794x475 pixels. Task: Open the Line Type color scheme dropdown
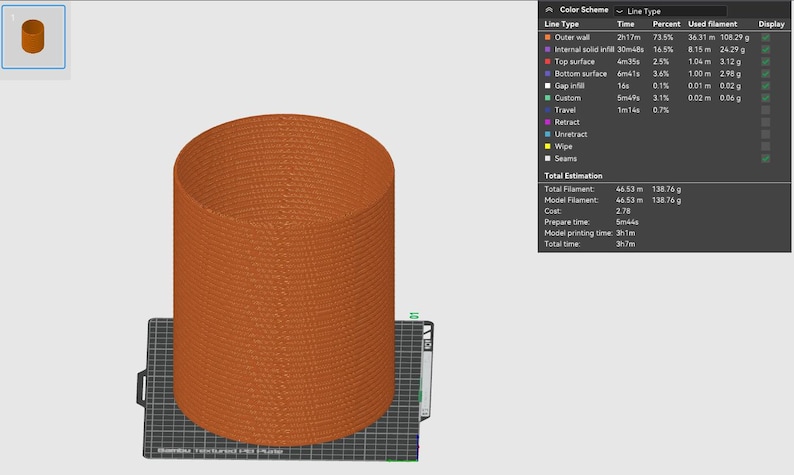[670, 11]
